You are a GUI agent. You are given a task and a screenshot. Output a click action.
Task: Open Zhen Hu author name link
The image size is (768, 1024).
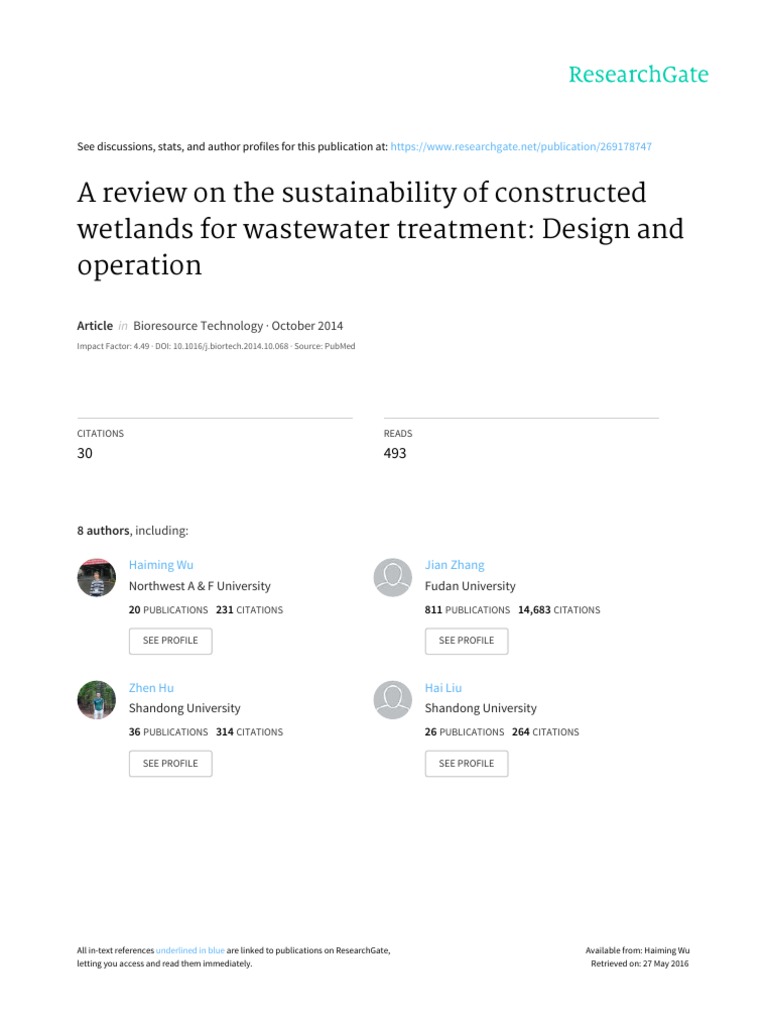(149, 688)
